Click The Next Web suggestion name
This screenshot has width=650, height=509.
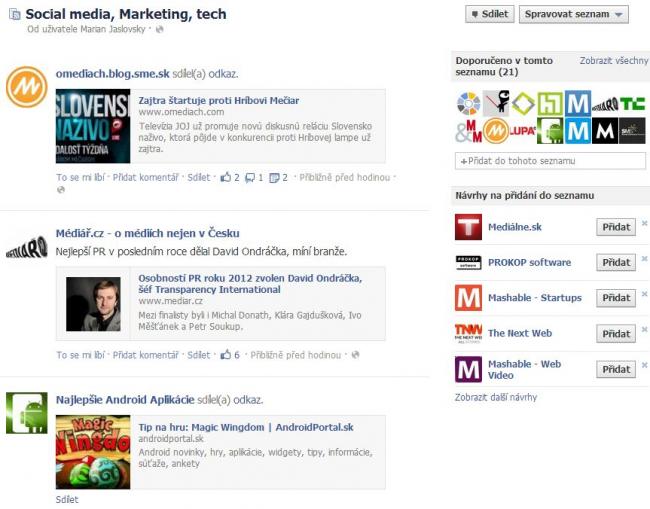(520, 333)
